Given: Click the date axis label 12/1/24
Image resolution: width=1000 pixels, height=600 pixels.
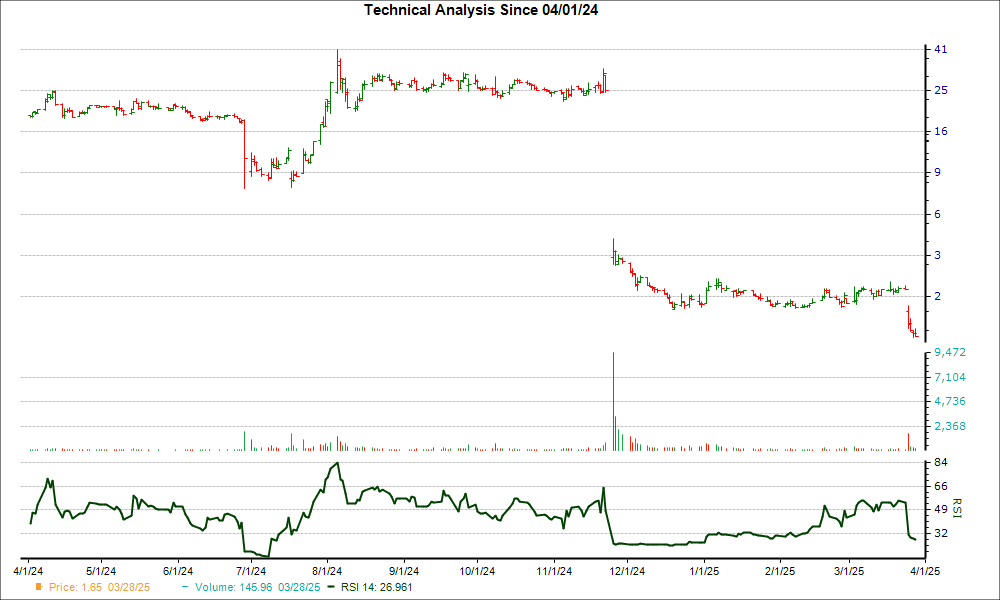Looking at the screenshot, I should coord(627,571).
